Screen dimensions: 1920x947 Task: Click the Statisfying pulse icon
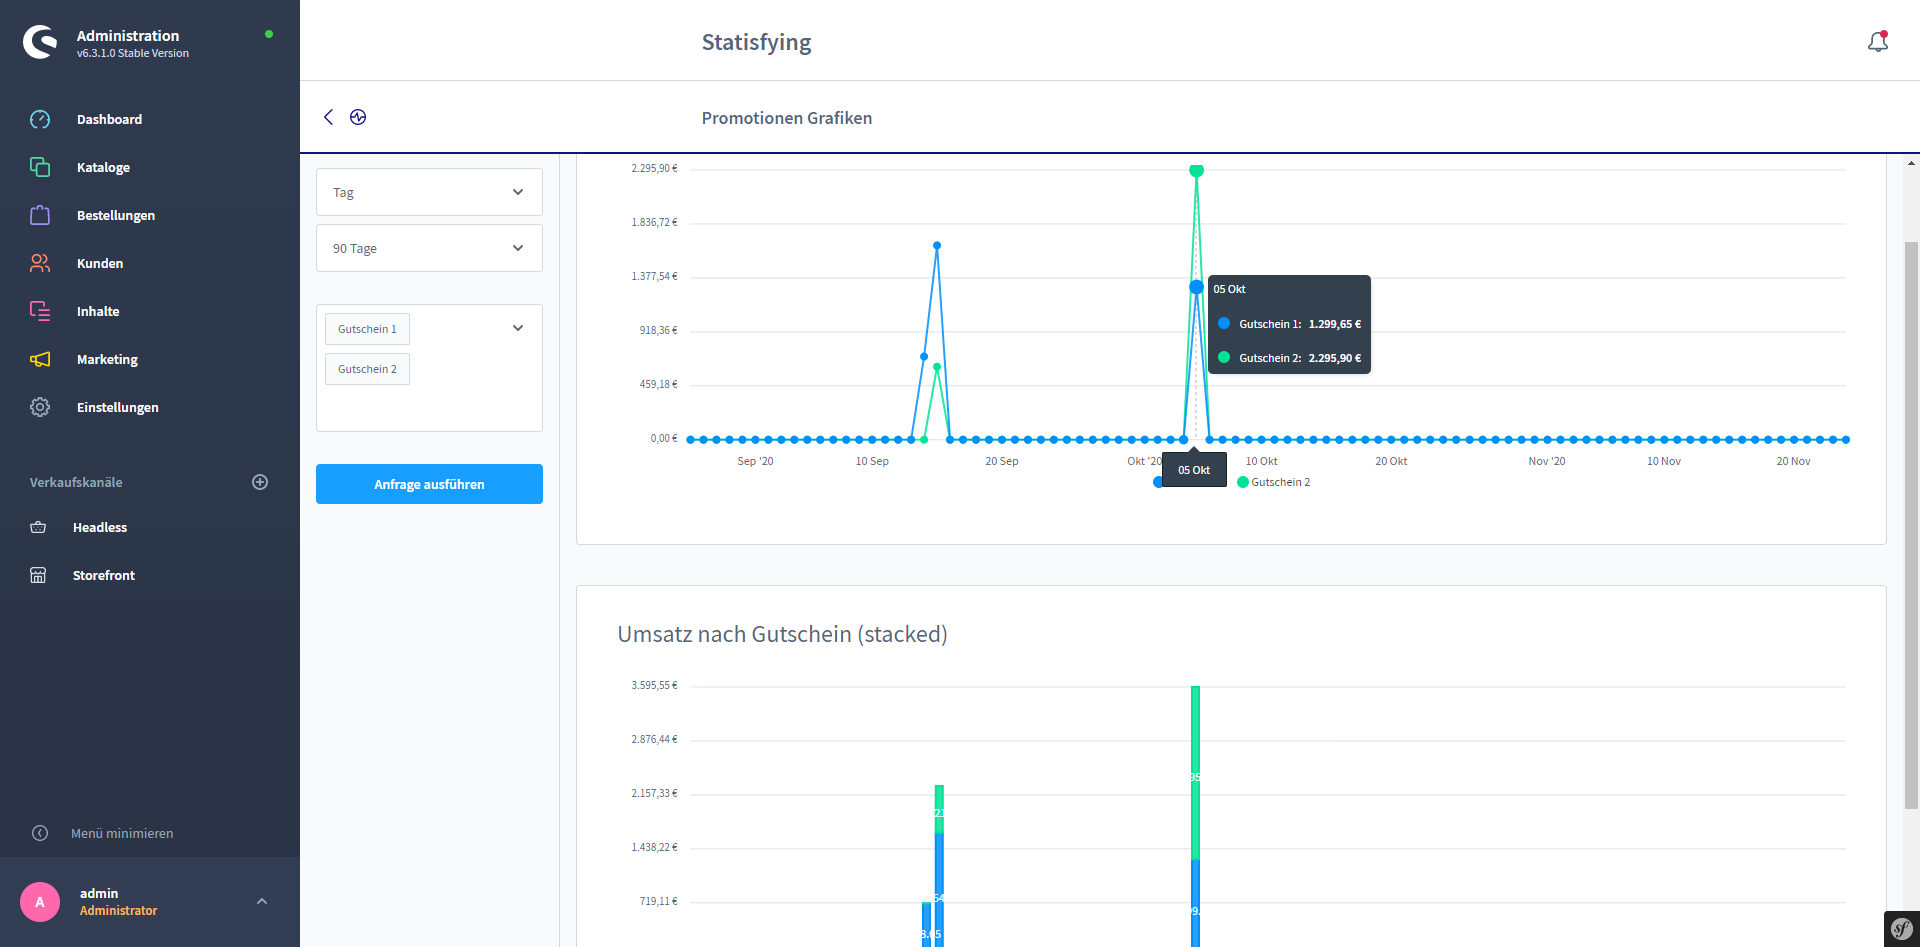[x=358, y=117]
